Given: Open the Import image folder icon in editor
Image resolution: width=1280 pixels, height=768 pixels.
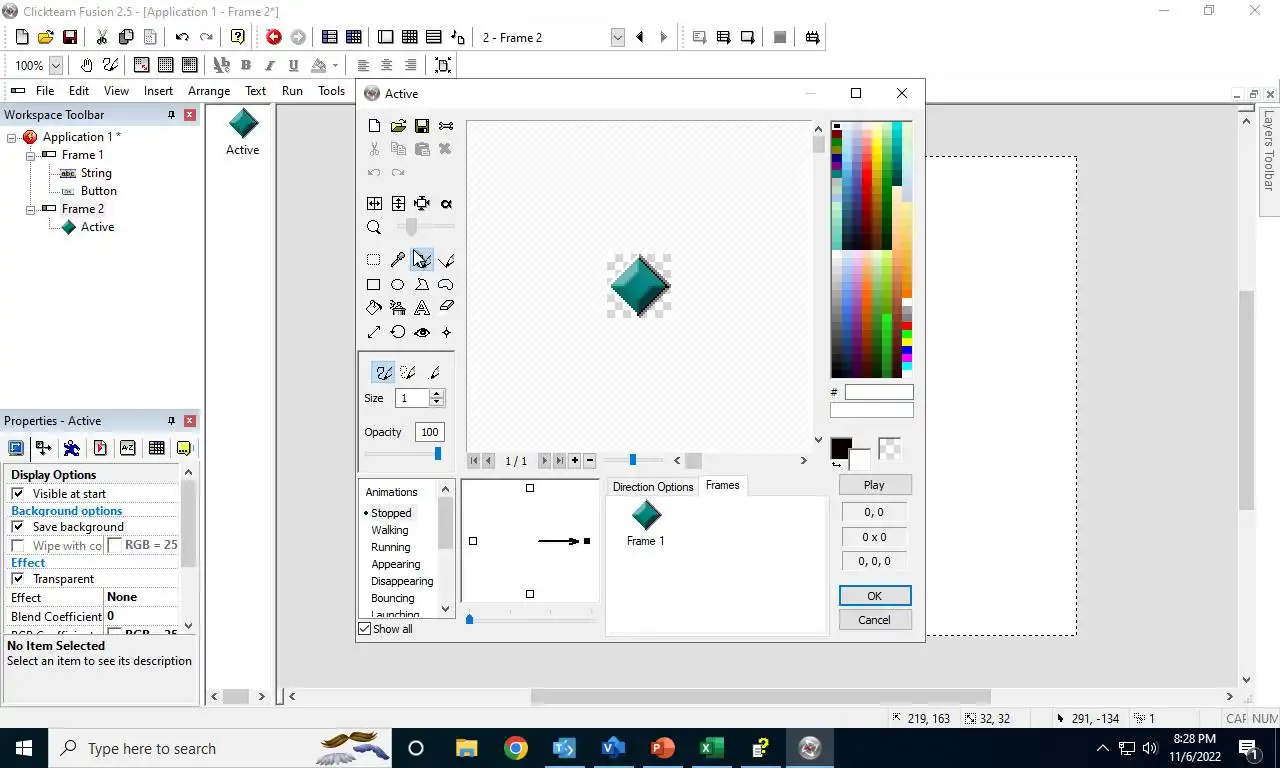Looking at the screenshot, I should click(x=398, y=126).
